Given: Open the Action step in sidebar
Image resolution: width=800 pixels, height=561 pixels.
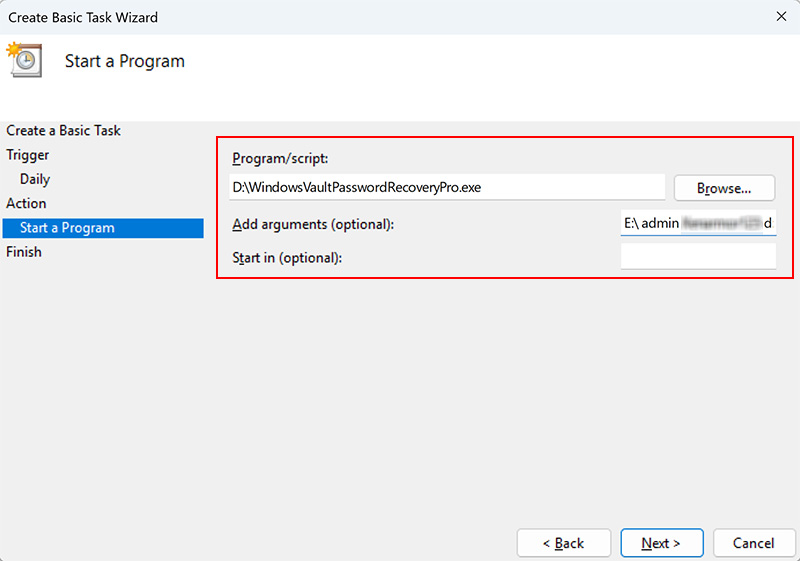Looking at the screenshot, I should [x=26, y=203].
